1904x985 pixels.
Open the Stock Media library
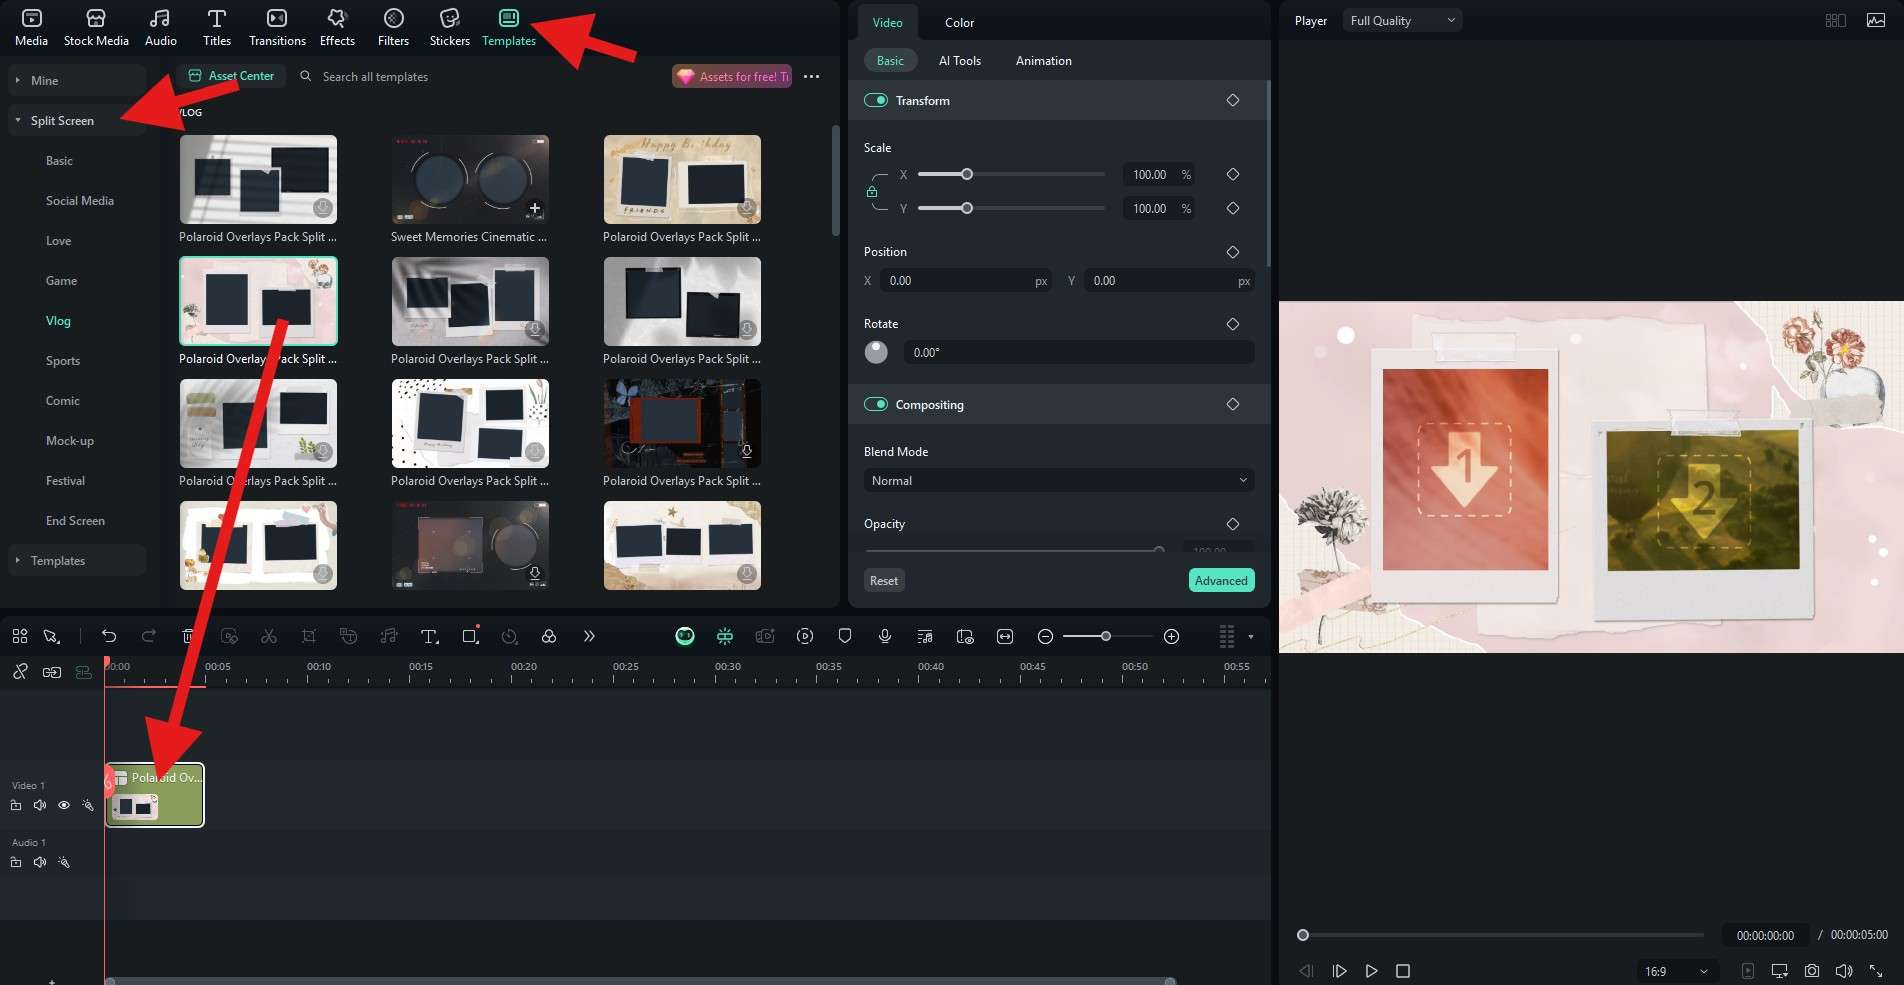(96, 27)
